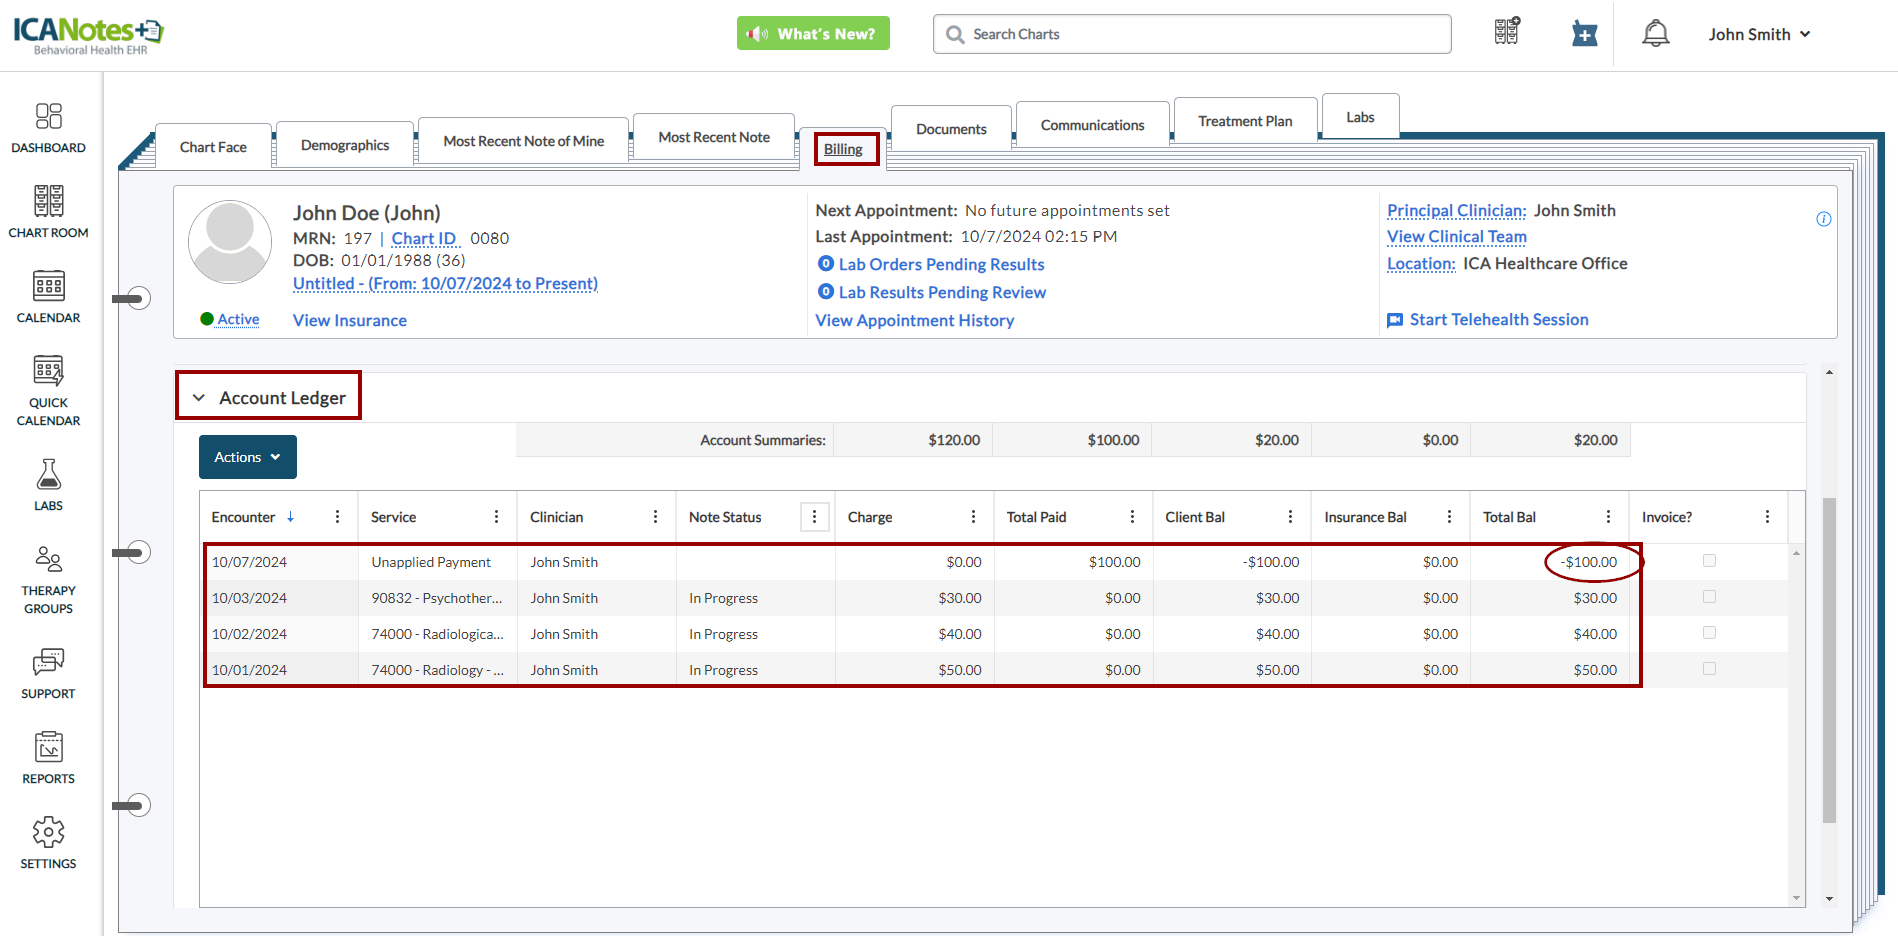Switch to the Demographics tab
1898x936 pixels.
click(x=345, y=145)
